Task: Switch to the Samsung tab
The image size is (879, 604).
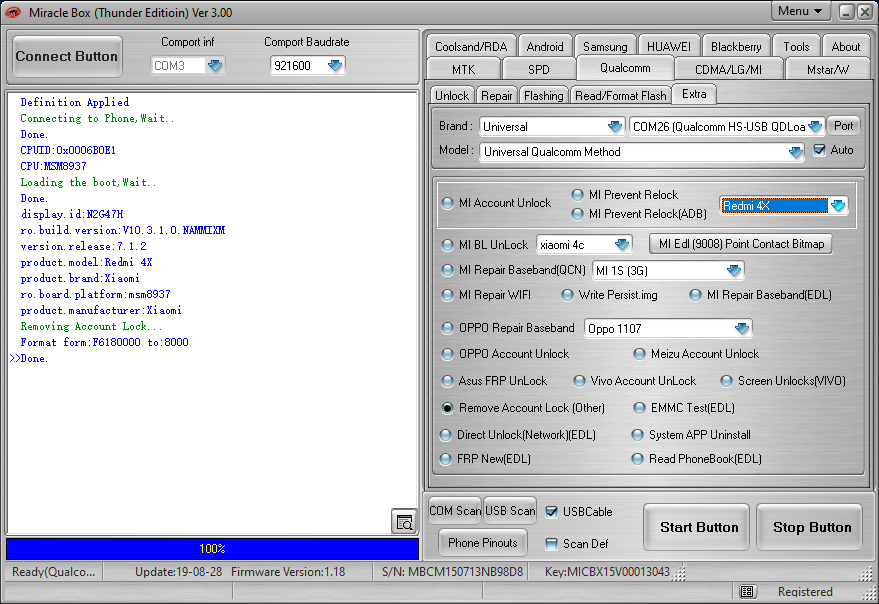Action: point(605,47)
